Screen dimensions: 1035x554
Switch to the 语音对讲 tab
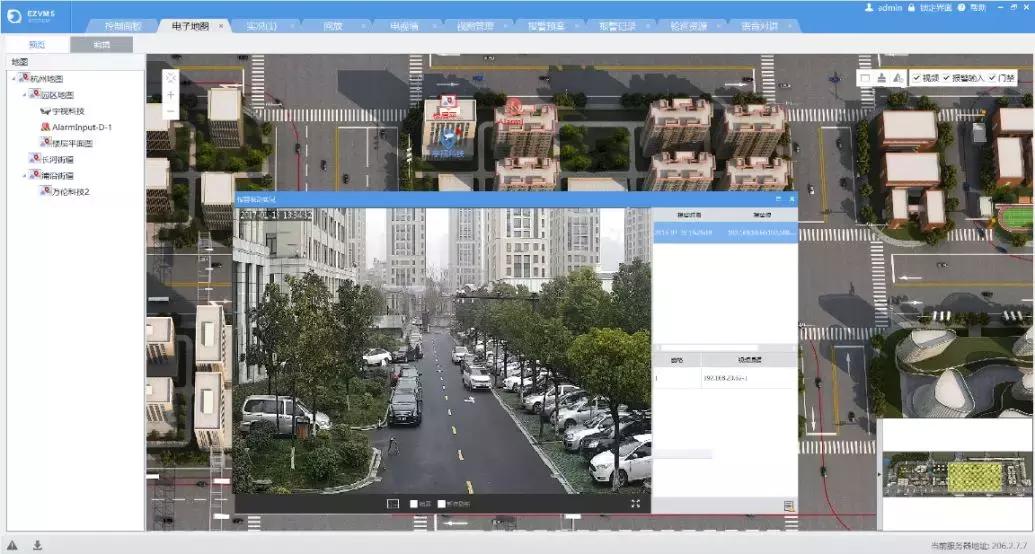(760, 26)
